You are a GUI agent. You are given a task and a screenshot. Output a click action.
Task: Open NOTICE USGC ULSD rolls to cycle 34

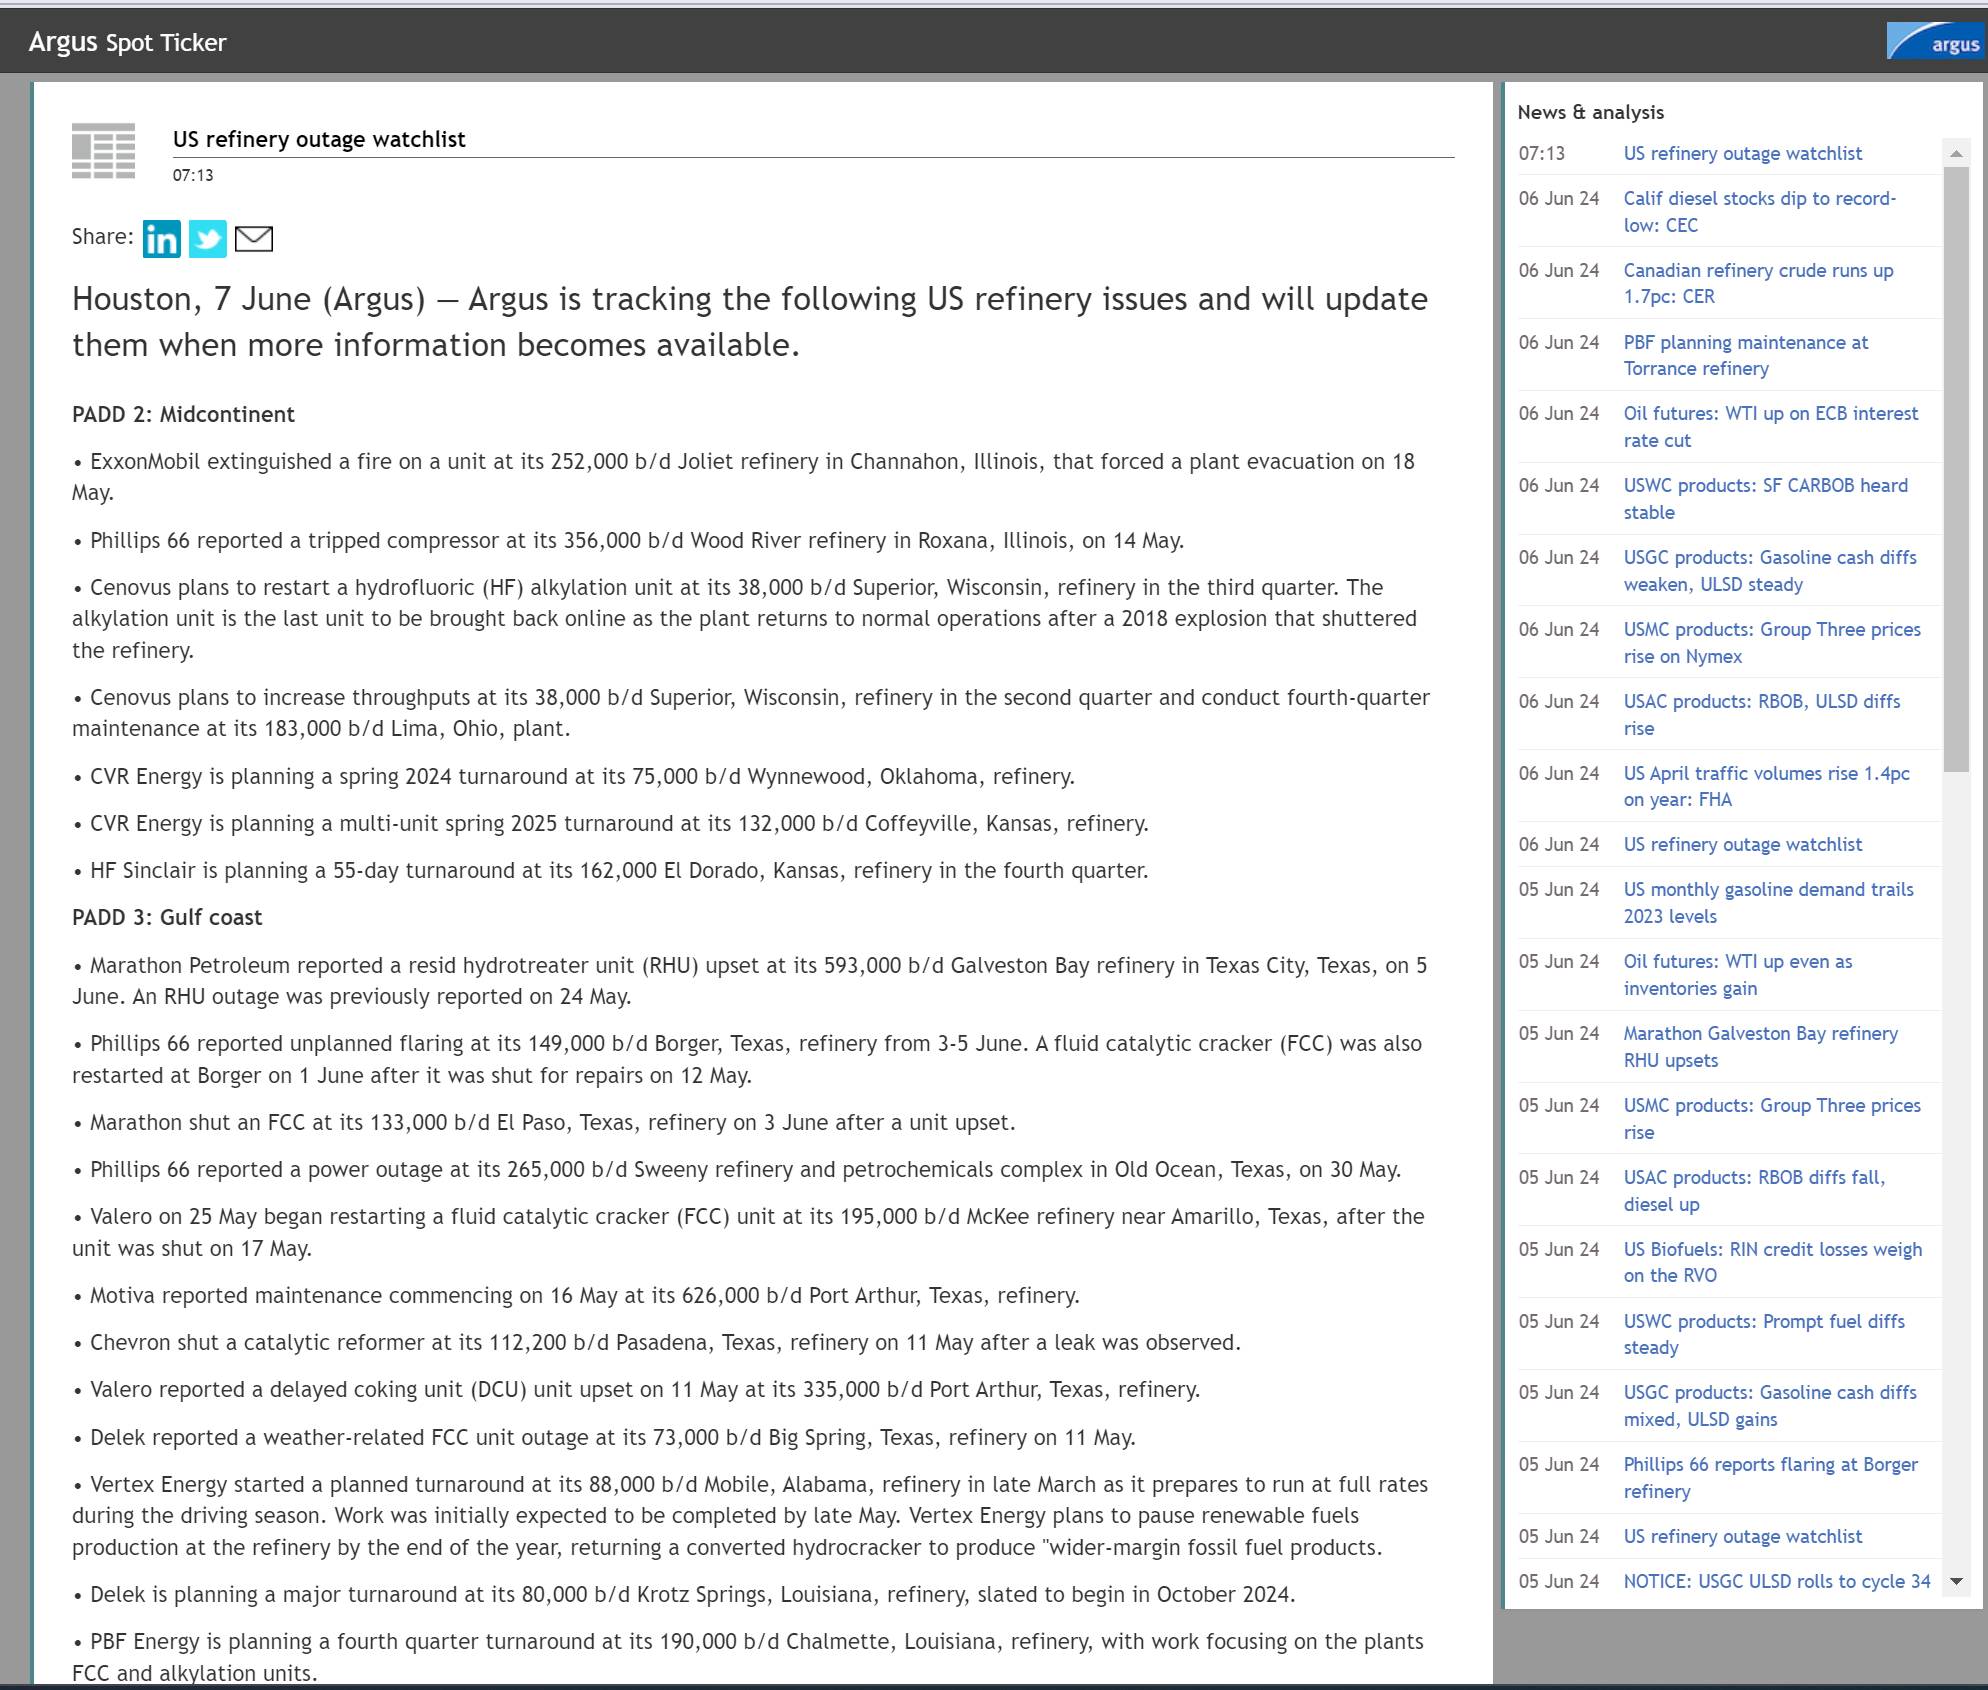(x=1776, y=1582)
